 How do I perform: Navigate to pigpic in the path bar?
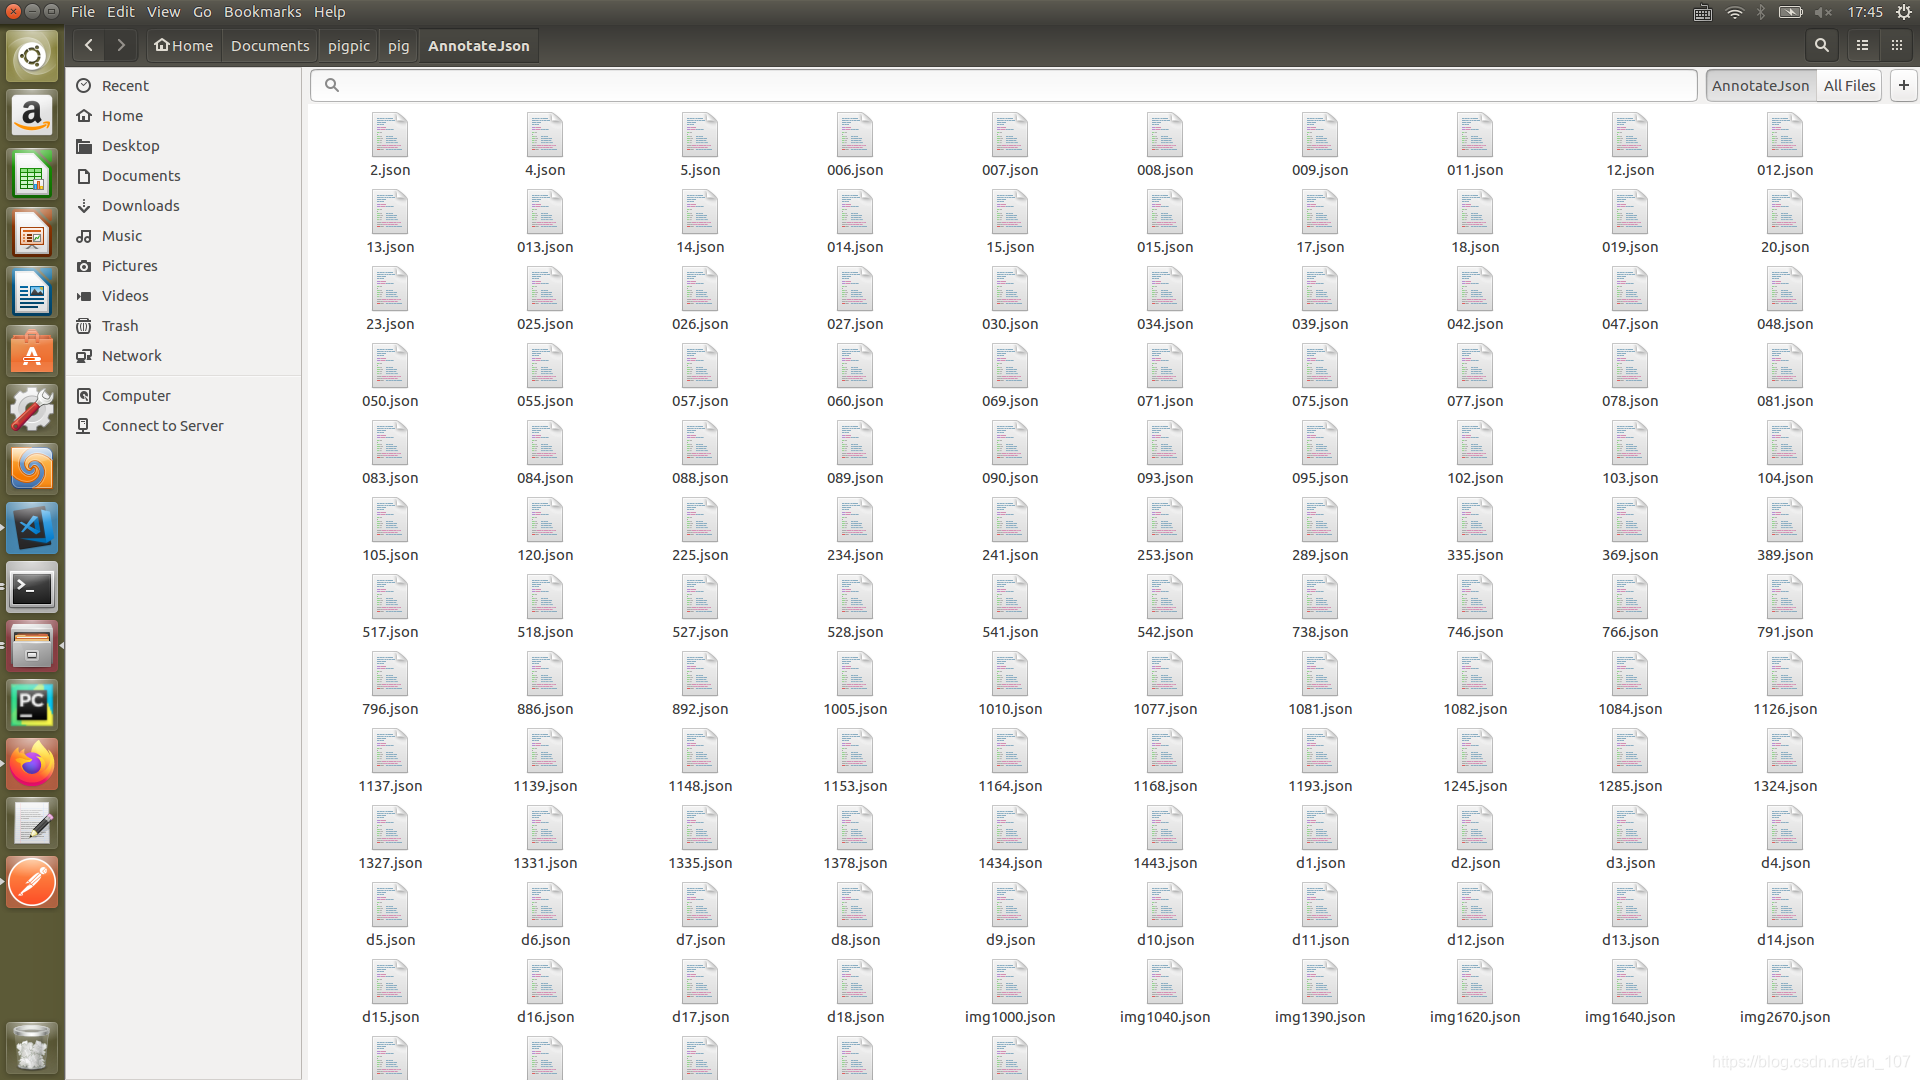pyautogui.click(x=349, y=46)
